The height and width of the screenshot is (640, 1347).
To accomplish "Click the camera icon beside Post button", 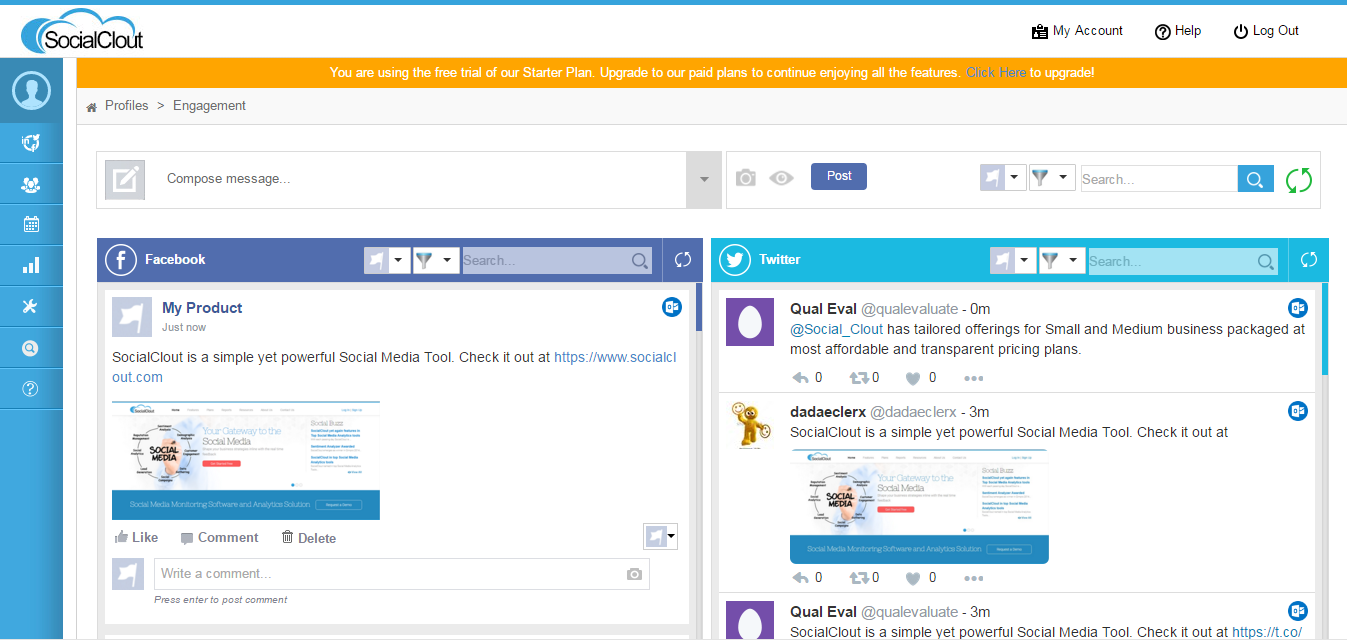I will click(x=745, y=178).
